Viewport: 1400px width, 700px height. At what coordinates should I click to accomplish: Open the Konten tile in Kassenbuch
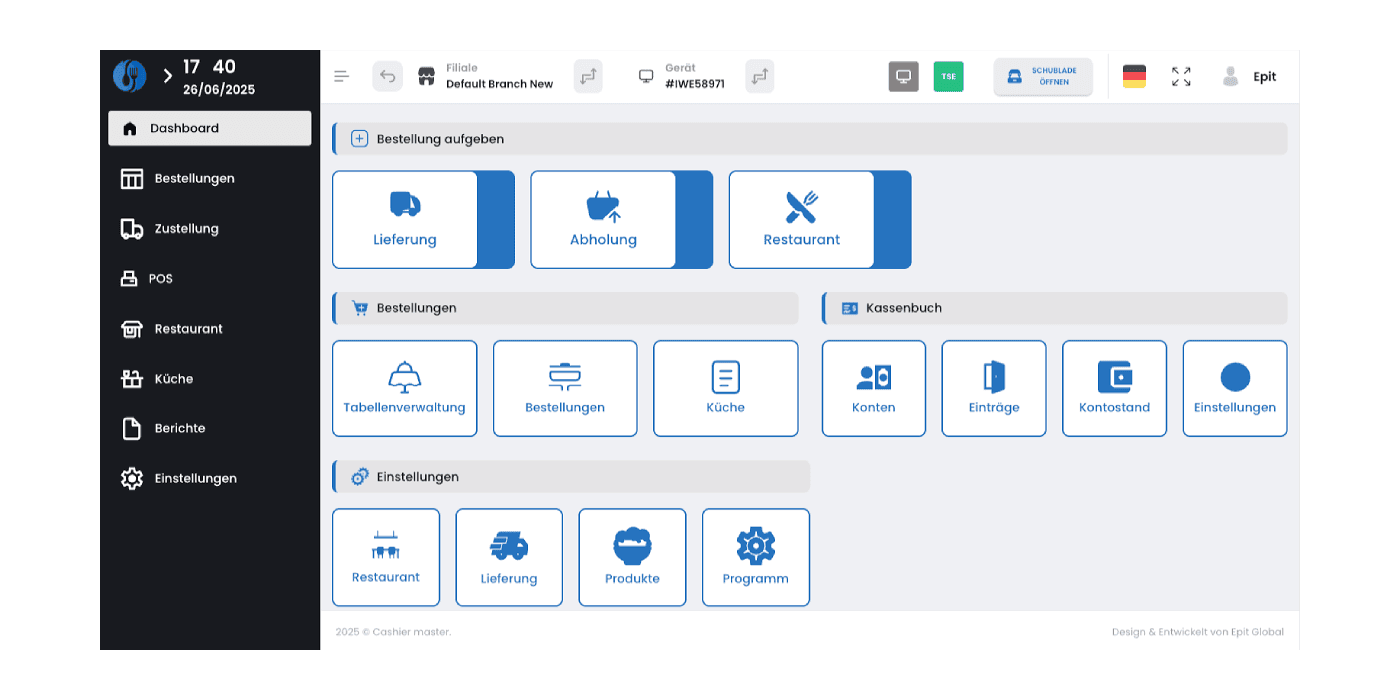coord(873,388)
